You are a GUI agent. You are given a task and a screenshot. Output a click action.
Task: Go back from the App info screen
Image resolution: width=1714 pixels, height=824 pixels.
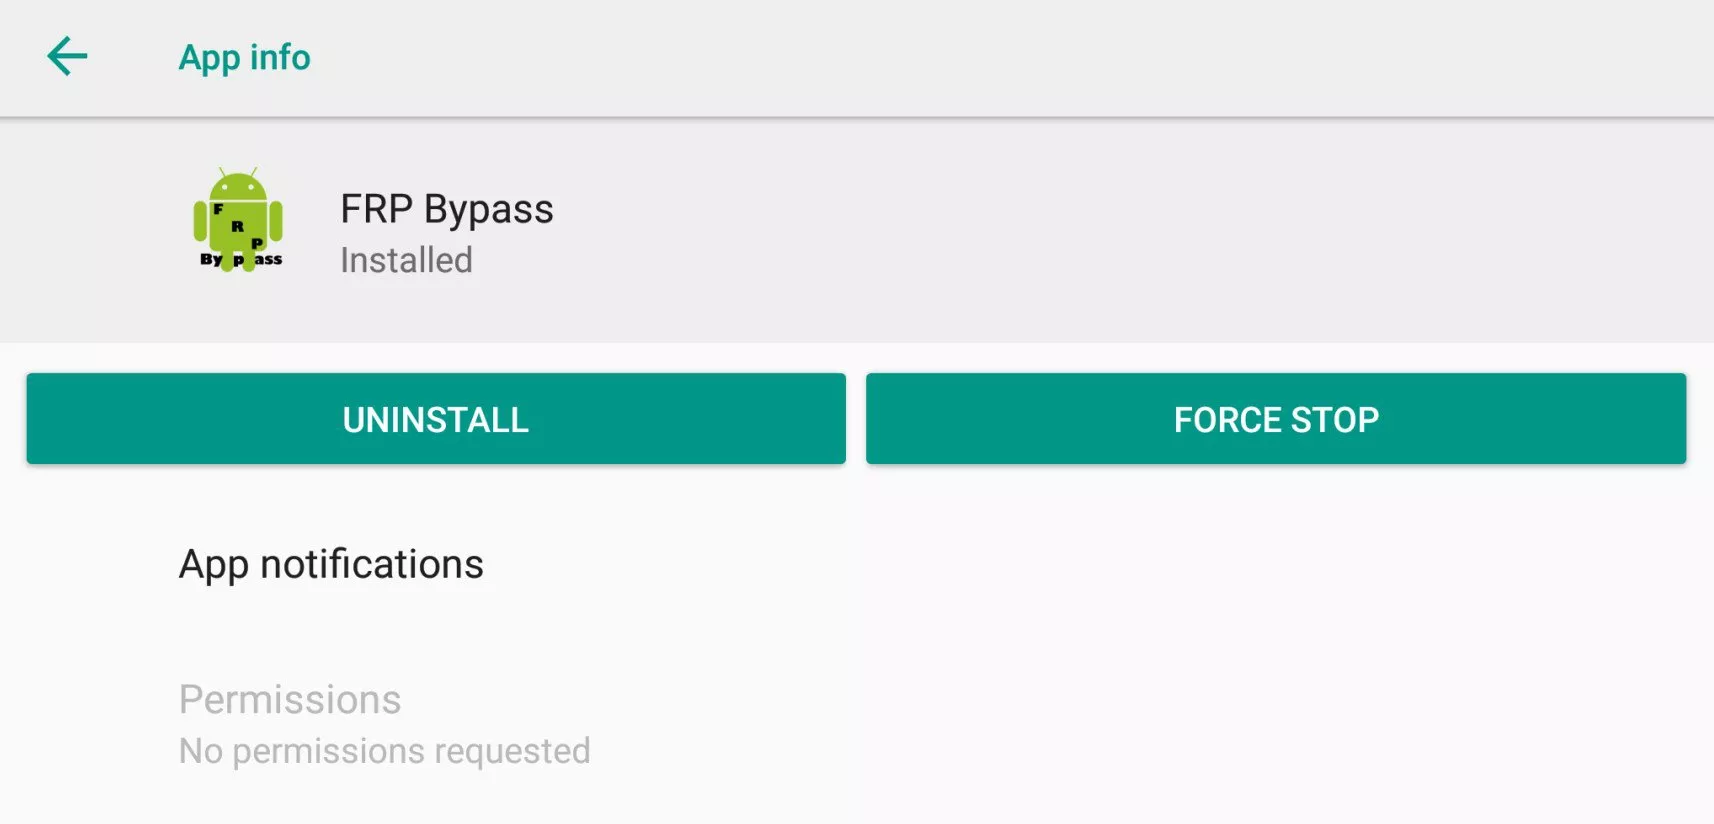tap(67, 56)
